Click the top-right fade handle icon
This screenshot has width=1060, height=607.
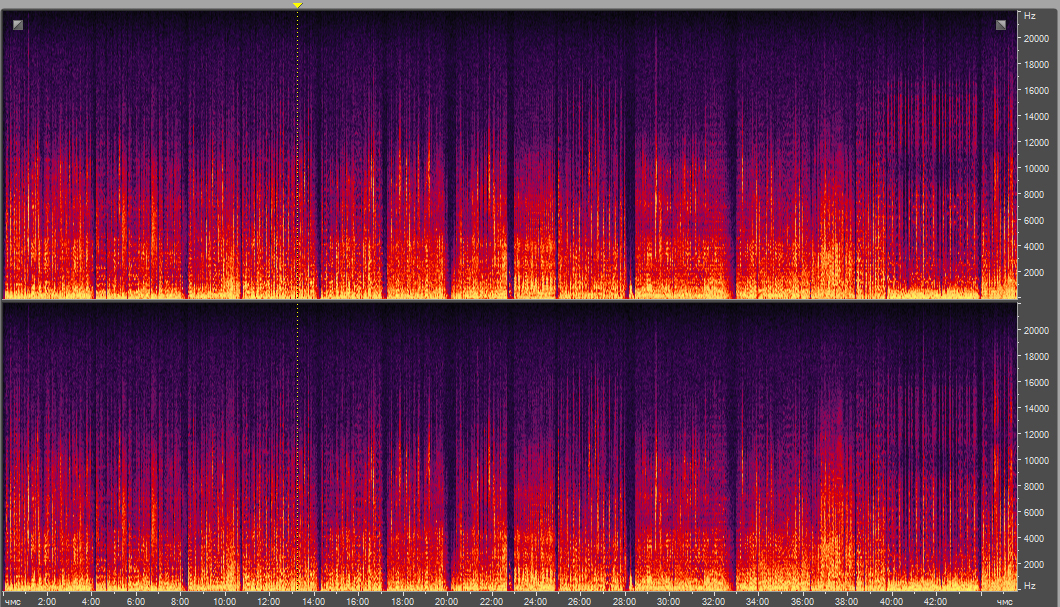pos(1001,24)
